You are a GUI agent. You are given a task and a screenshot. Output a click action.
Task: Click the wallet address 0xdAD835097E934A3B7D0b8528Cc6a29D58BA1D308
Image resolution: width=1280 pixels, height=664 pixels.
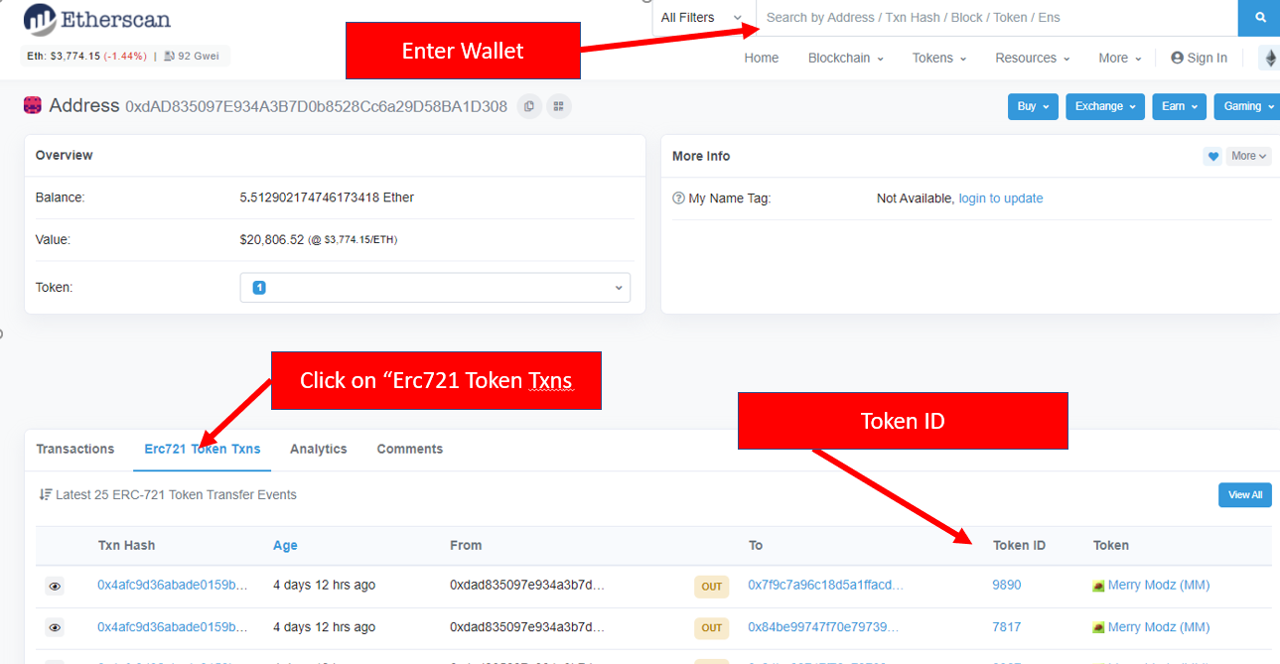(x=316, y=106)
